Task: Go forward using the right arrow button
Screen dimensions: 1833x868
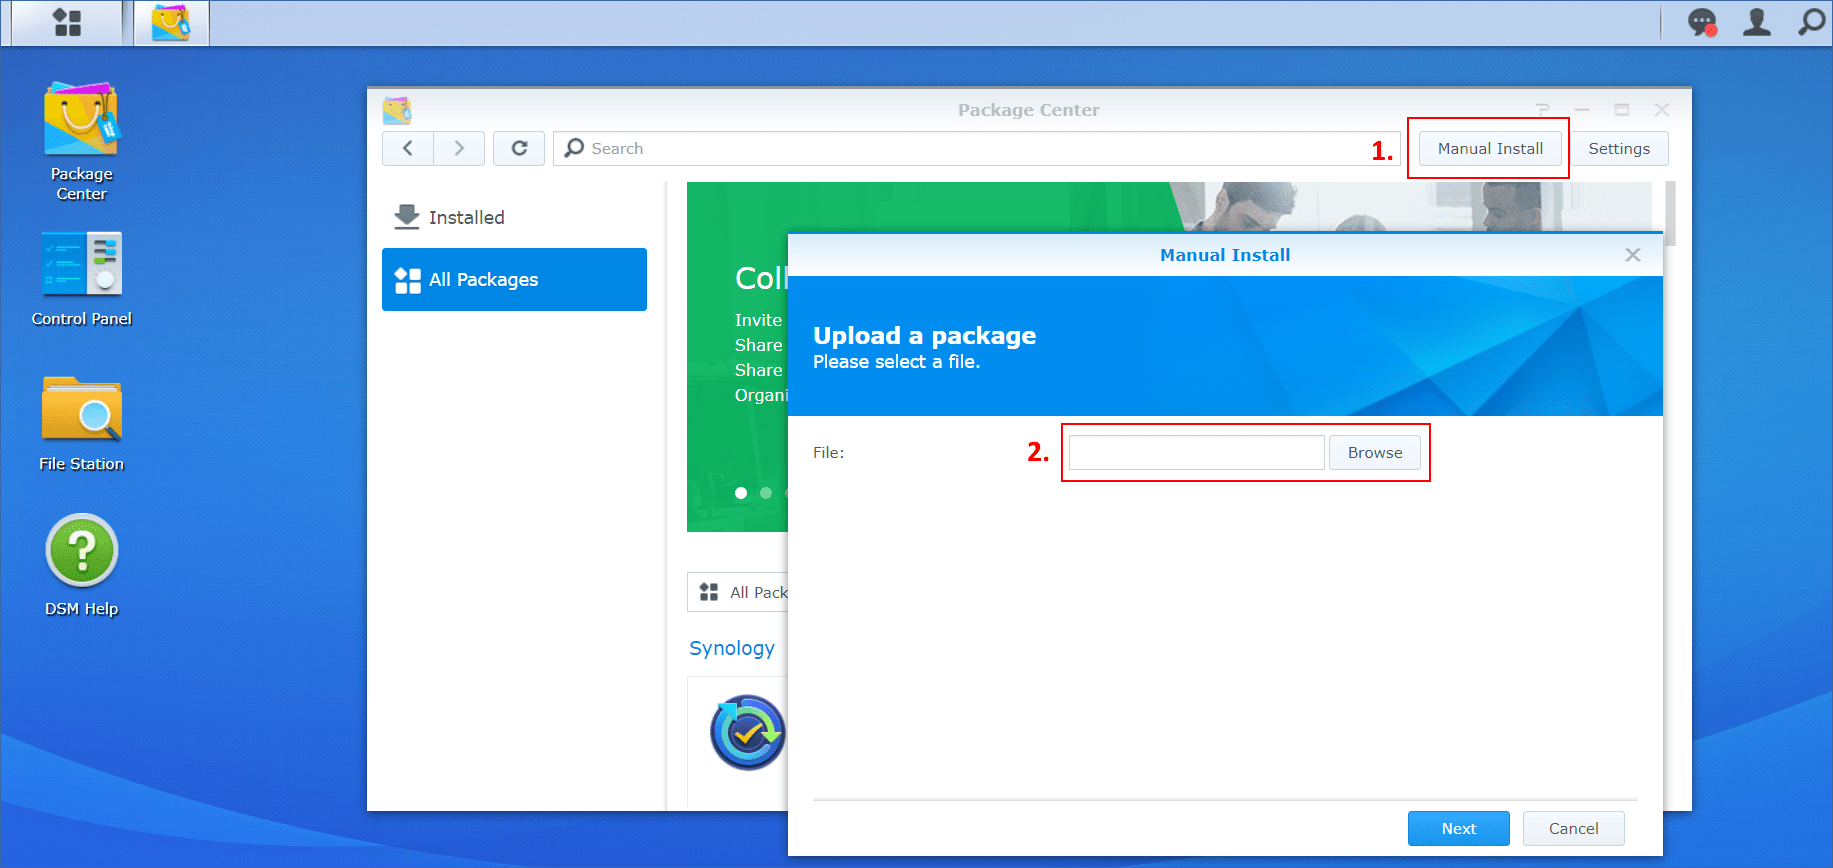Action: coord(459,148)
